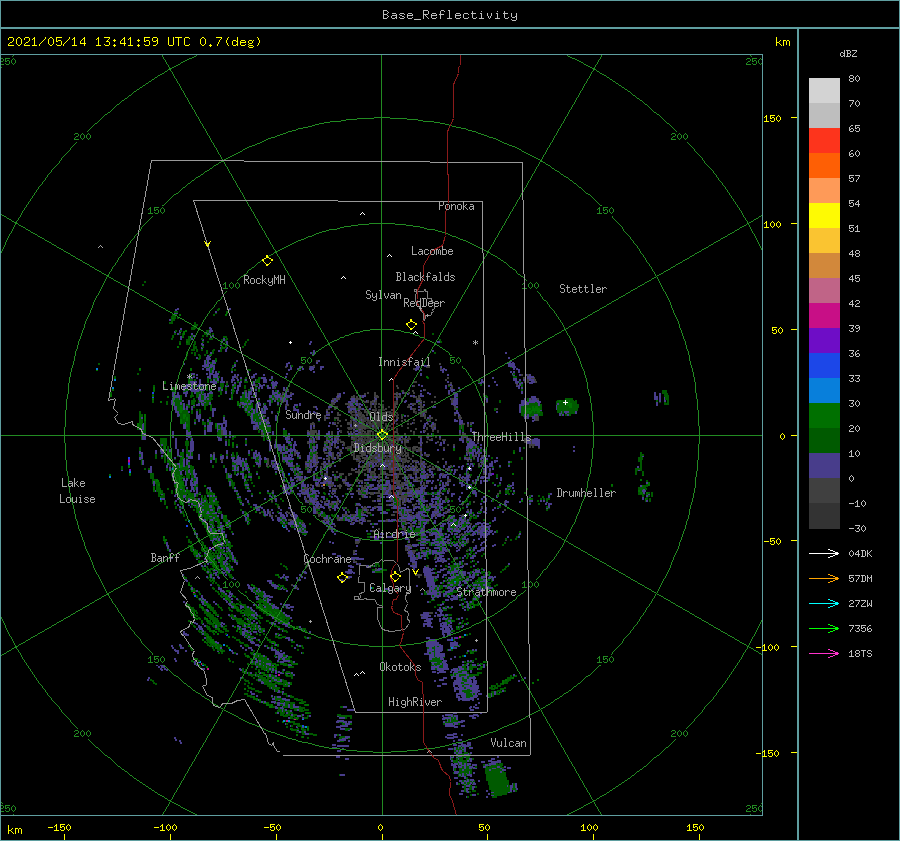The height and width of the screenshot is (841, 900).
Task: Click the Sylvan label
Action: [383, 295]
